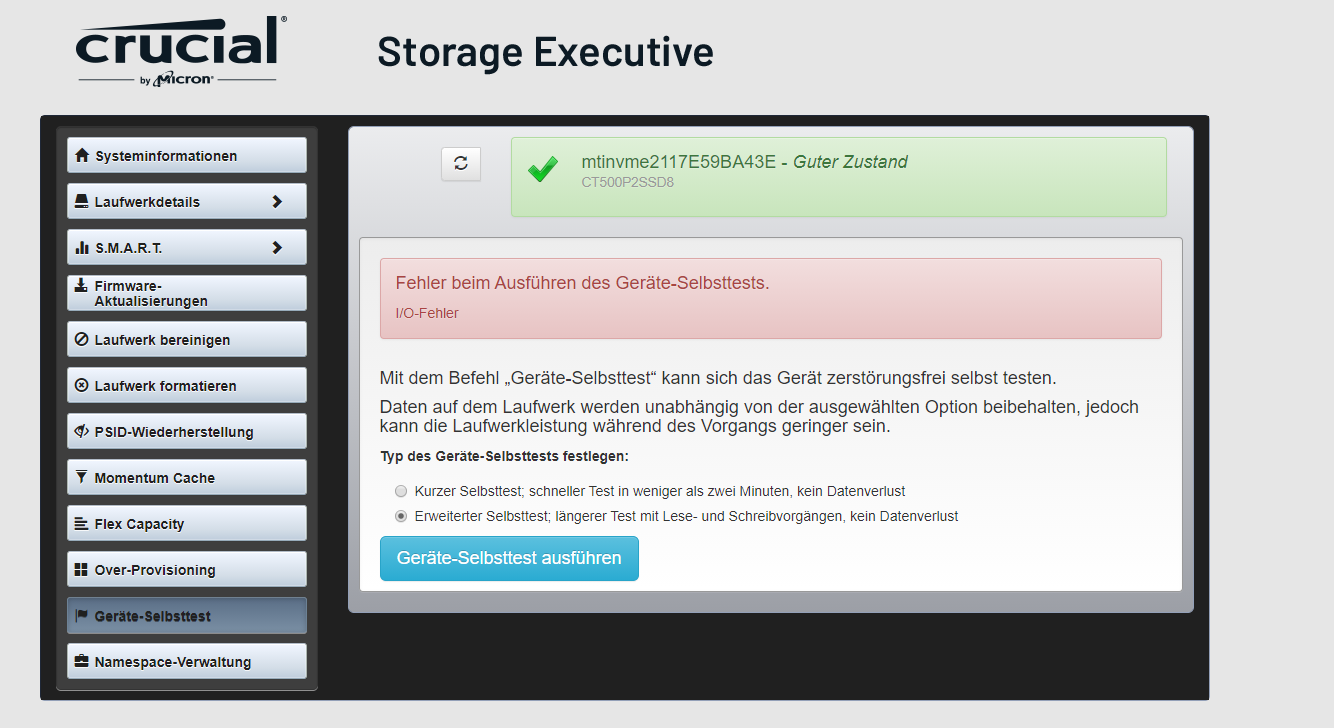1334x728 pixels.
Task: Click the home icon beside Systeminformationen
Action: (x=82, y=155)
